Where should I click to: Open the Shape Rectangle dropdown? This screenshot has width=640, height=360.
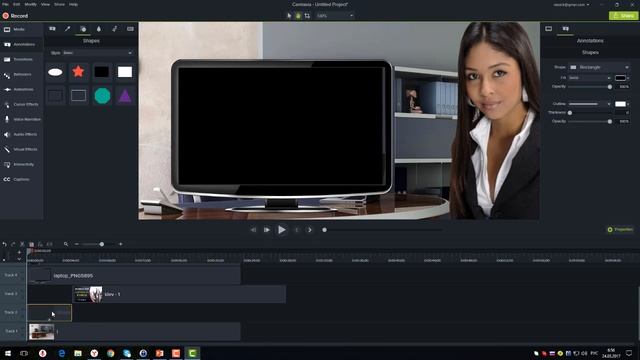pos(599,67)
